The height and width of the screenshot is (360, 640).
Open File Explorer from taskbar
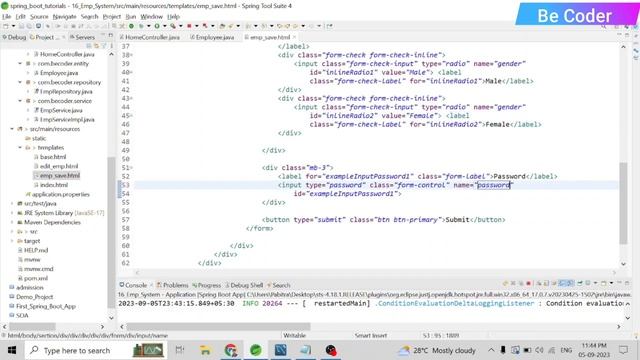pos(205,350)
